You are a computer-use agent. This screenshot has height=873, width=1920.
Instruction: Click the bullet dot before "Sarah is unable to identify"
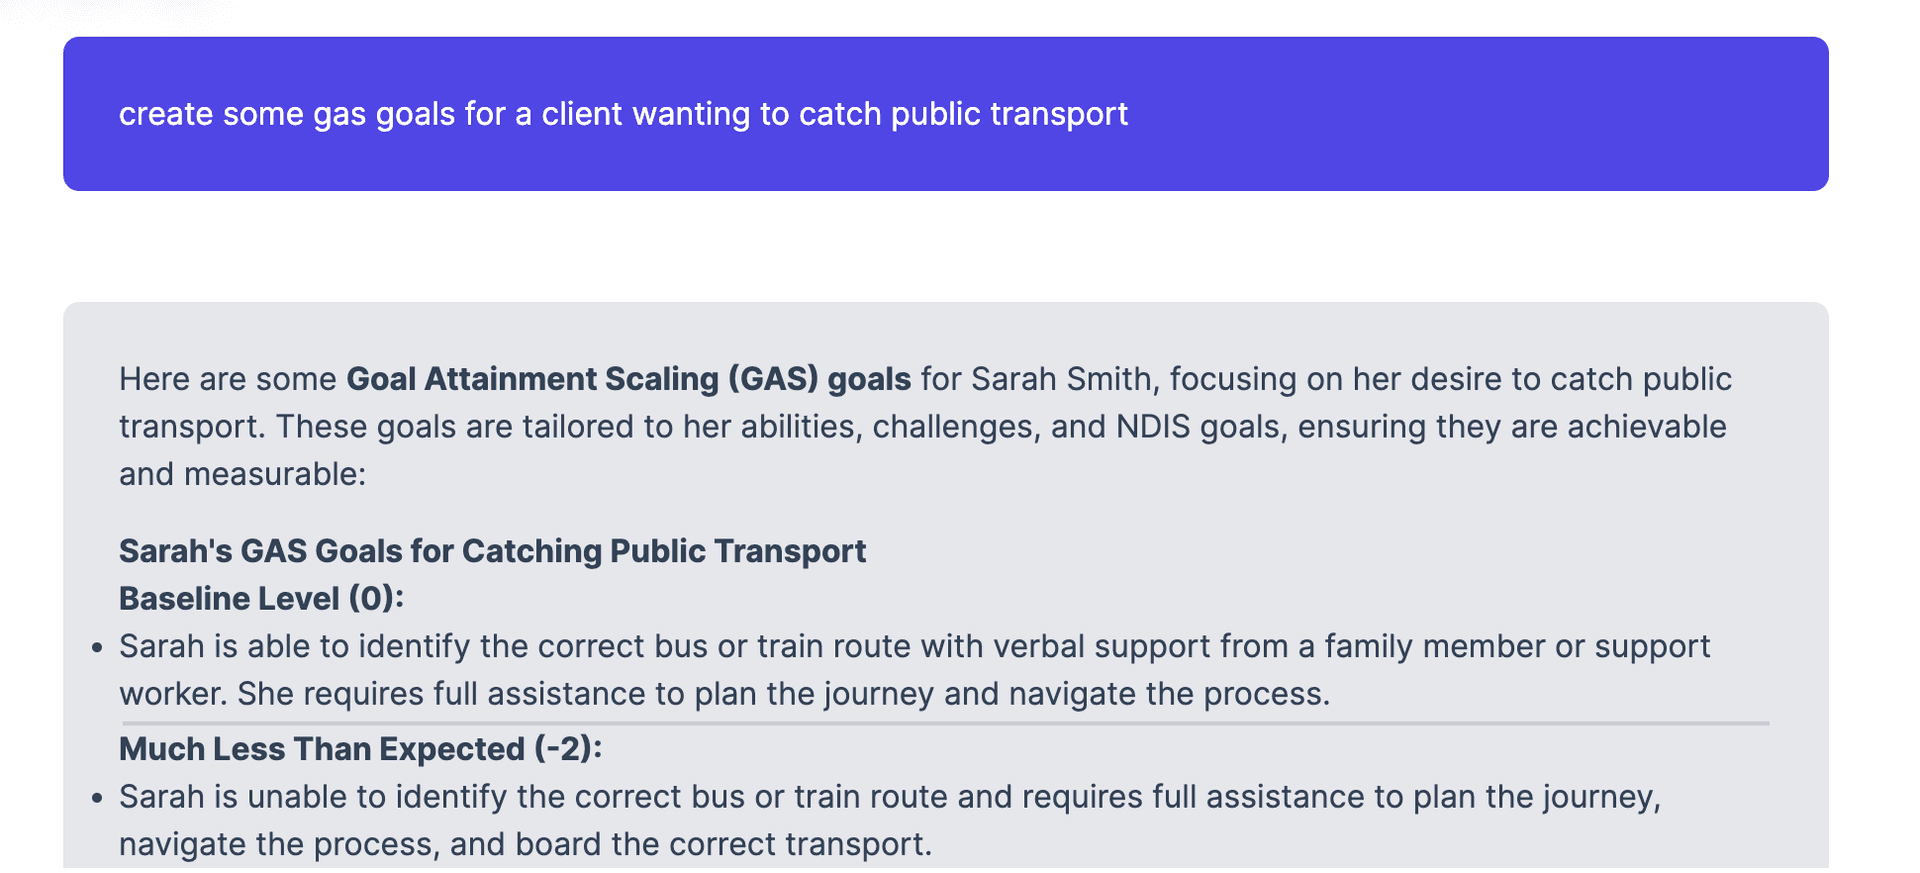pos(97,798)
